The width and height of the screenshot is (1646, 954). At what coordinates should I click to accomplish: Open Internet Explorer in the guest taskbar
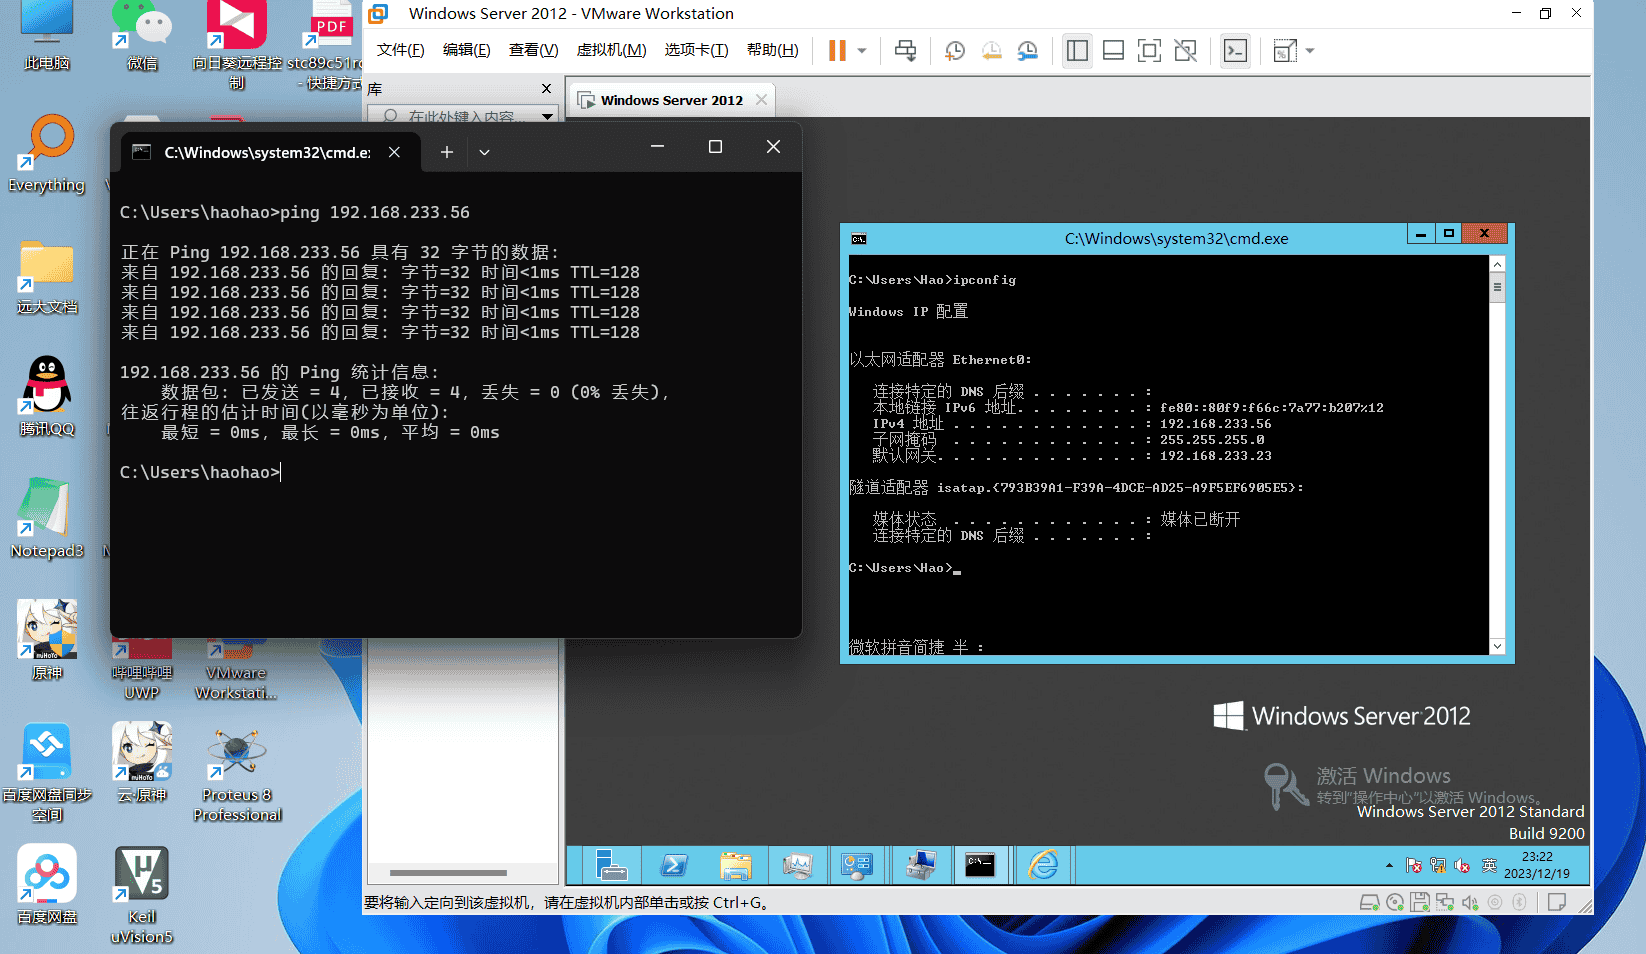(1043, 865)
